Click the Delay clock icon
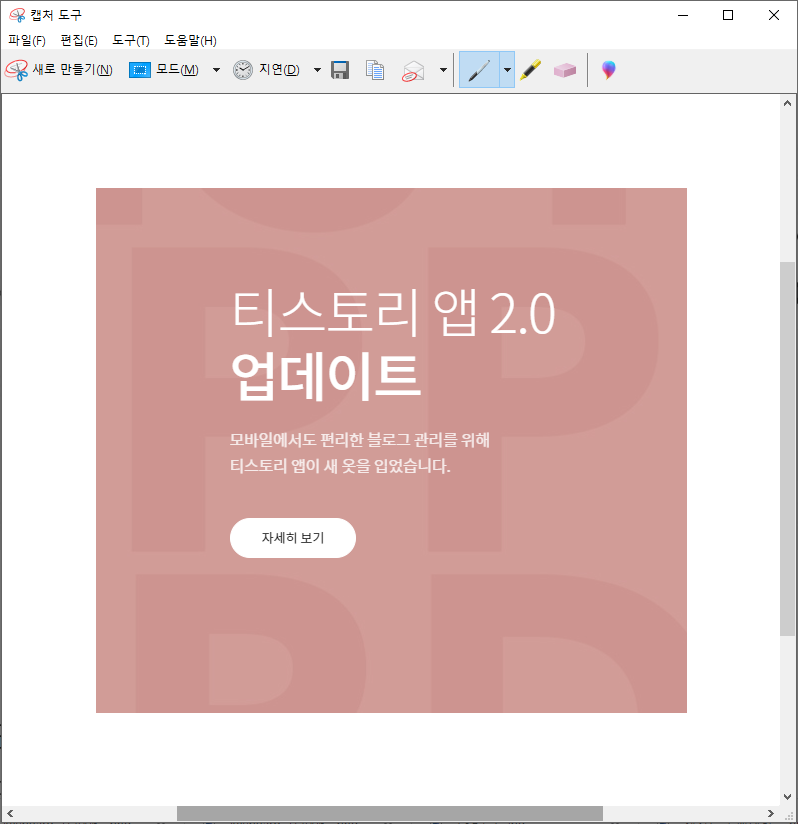 [x=243, y=70]
